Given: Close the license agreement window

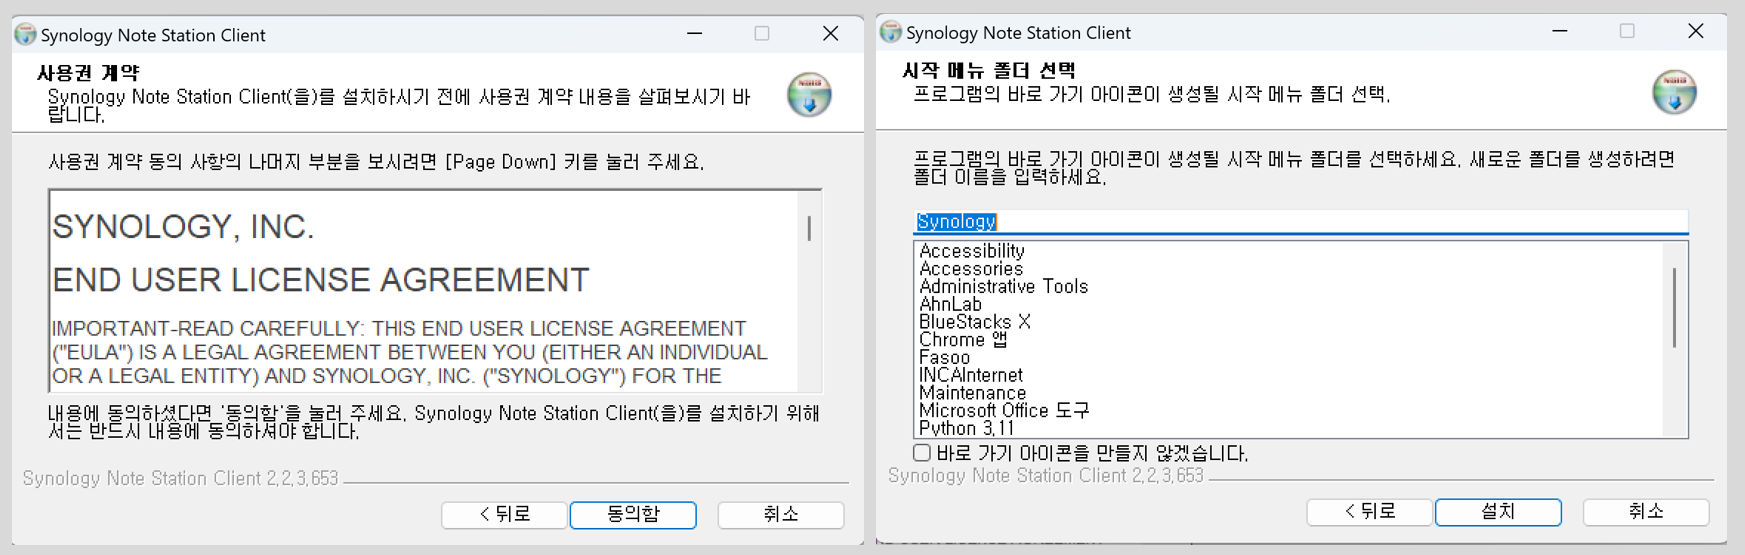Looking at the screenshot, I should click(x=830, y=34).
